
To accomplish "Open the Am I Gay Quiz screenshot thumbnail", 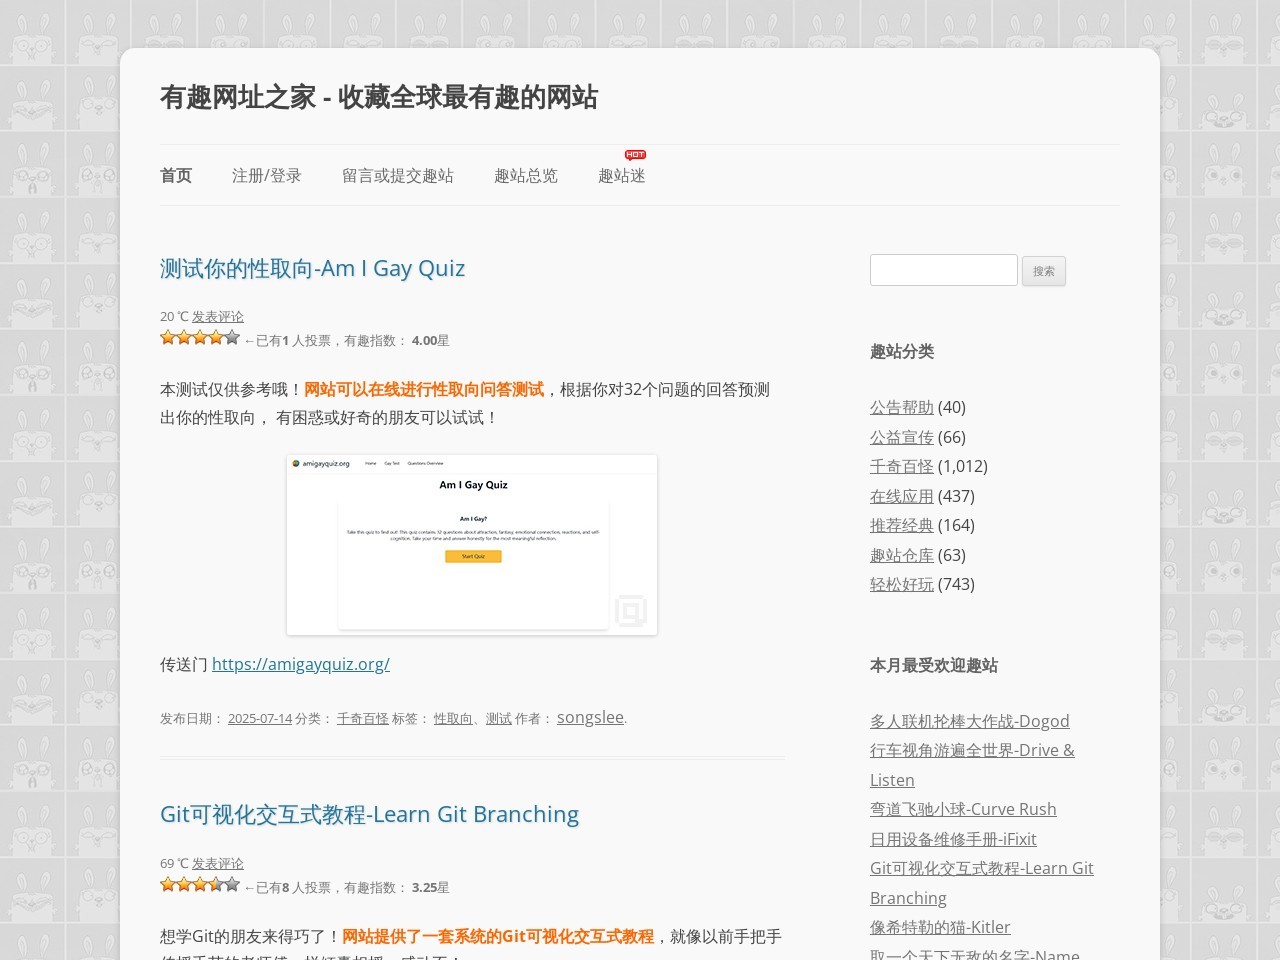I will pos(472,545).
